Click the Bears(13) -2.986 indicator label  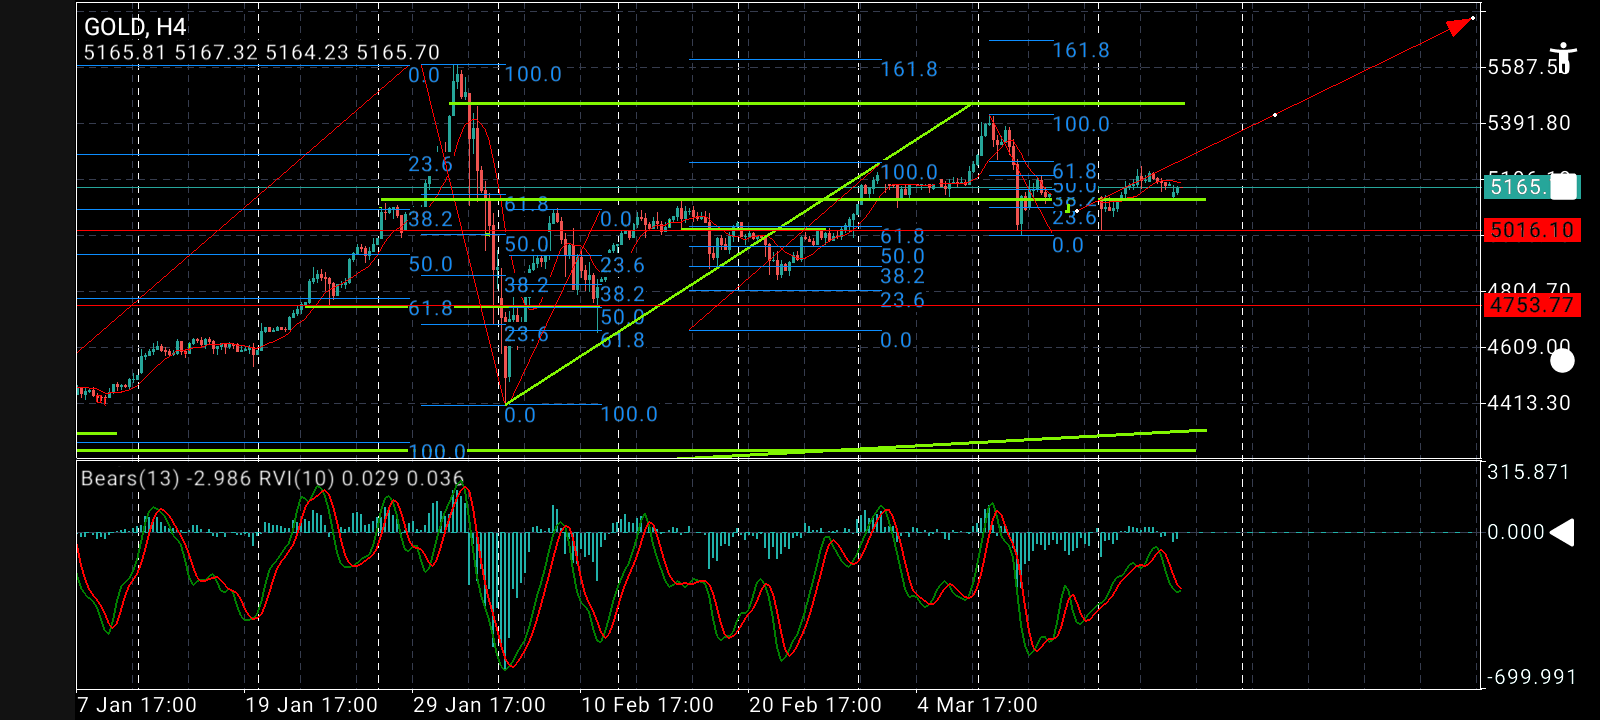(x=166, y=478)
